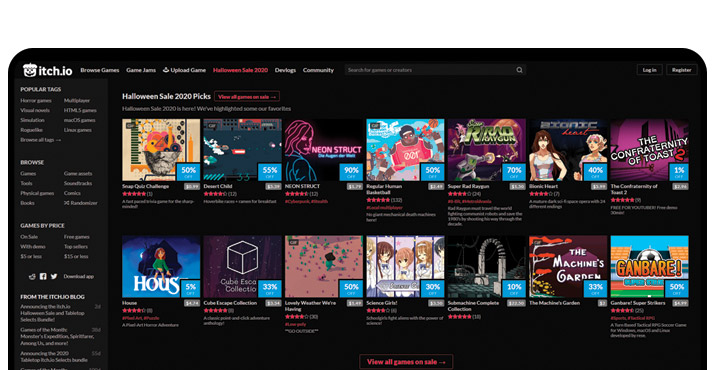
Task: Filter games On Sale
Action: [29, 237]
